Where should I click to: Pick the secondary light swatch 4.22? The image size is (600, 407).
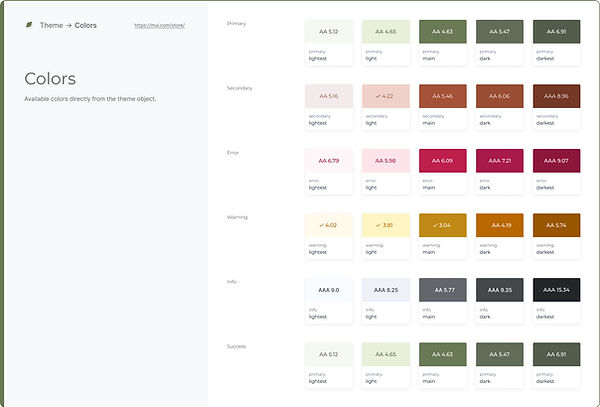click(x=386, y=96)
